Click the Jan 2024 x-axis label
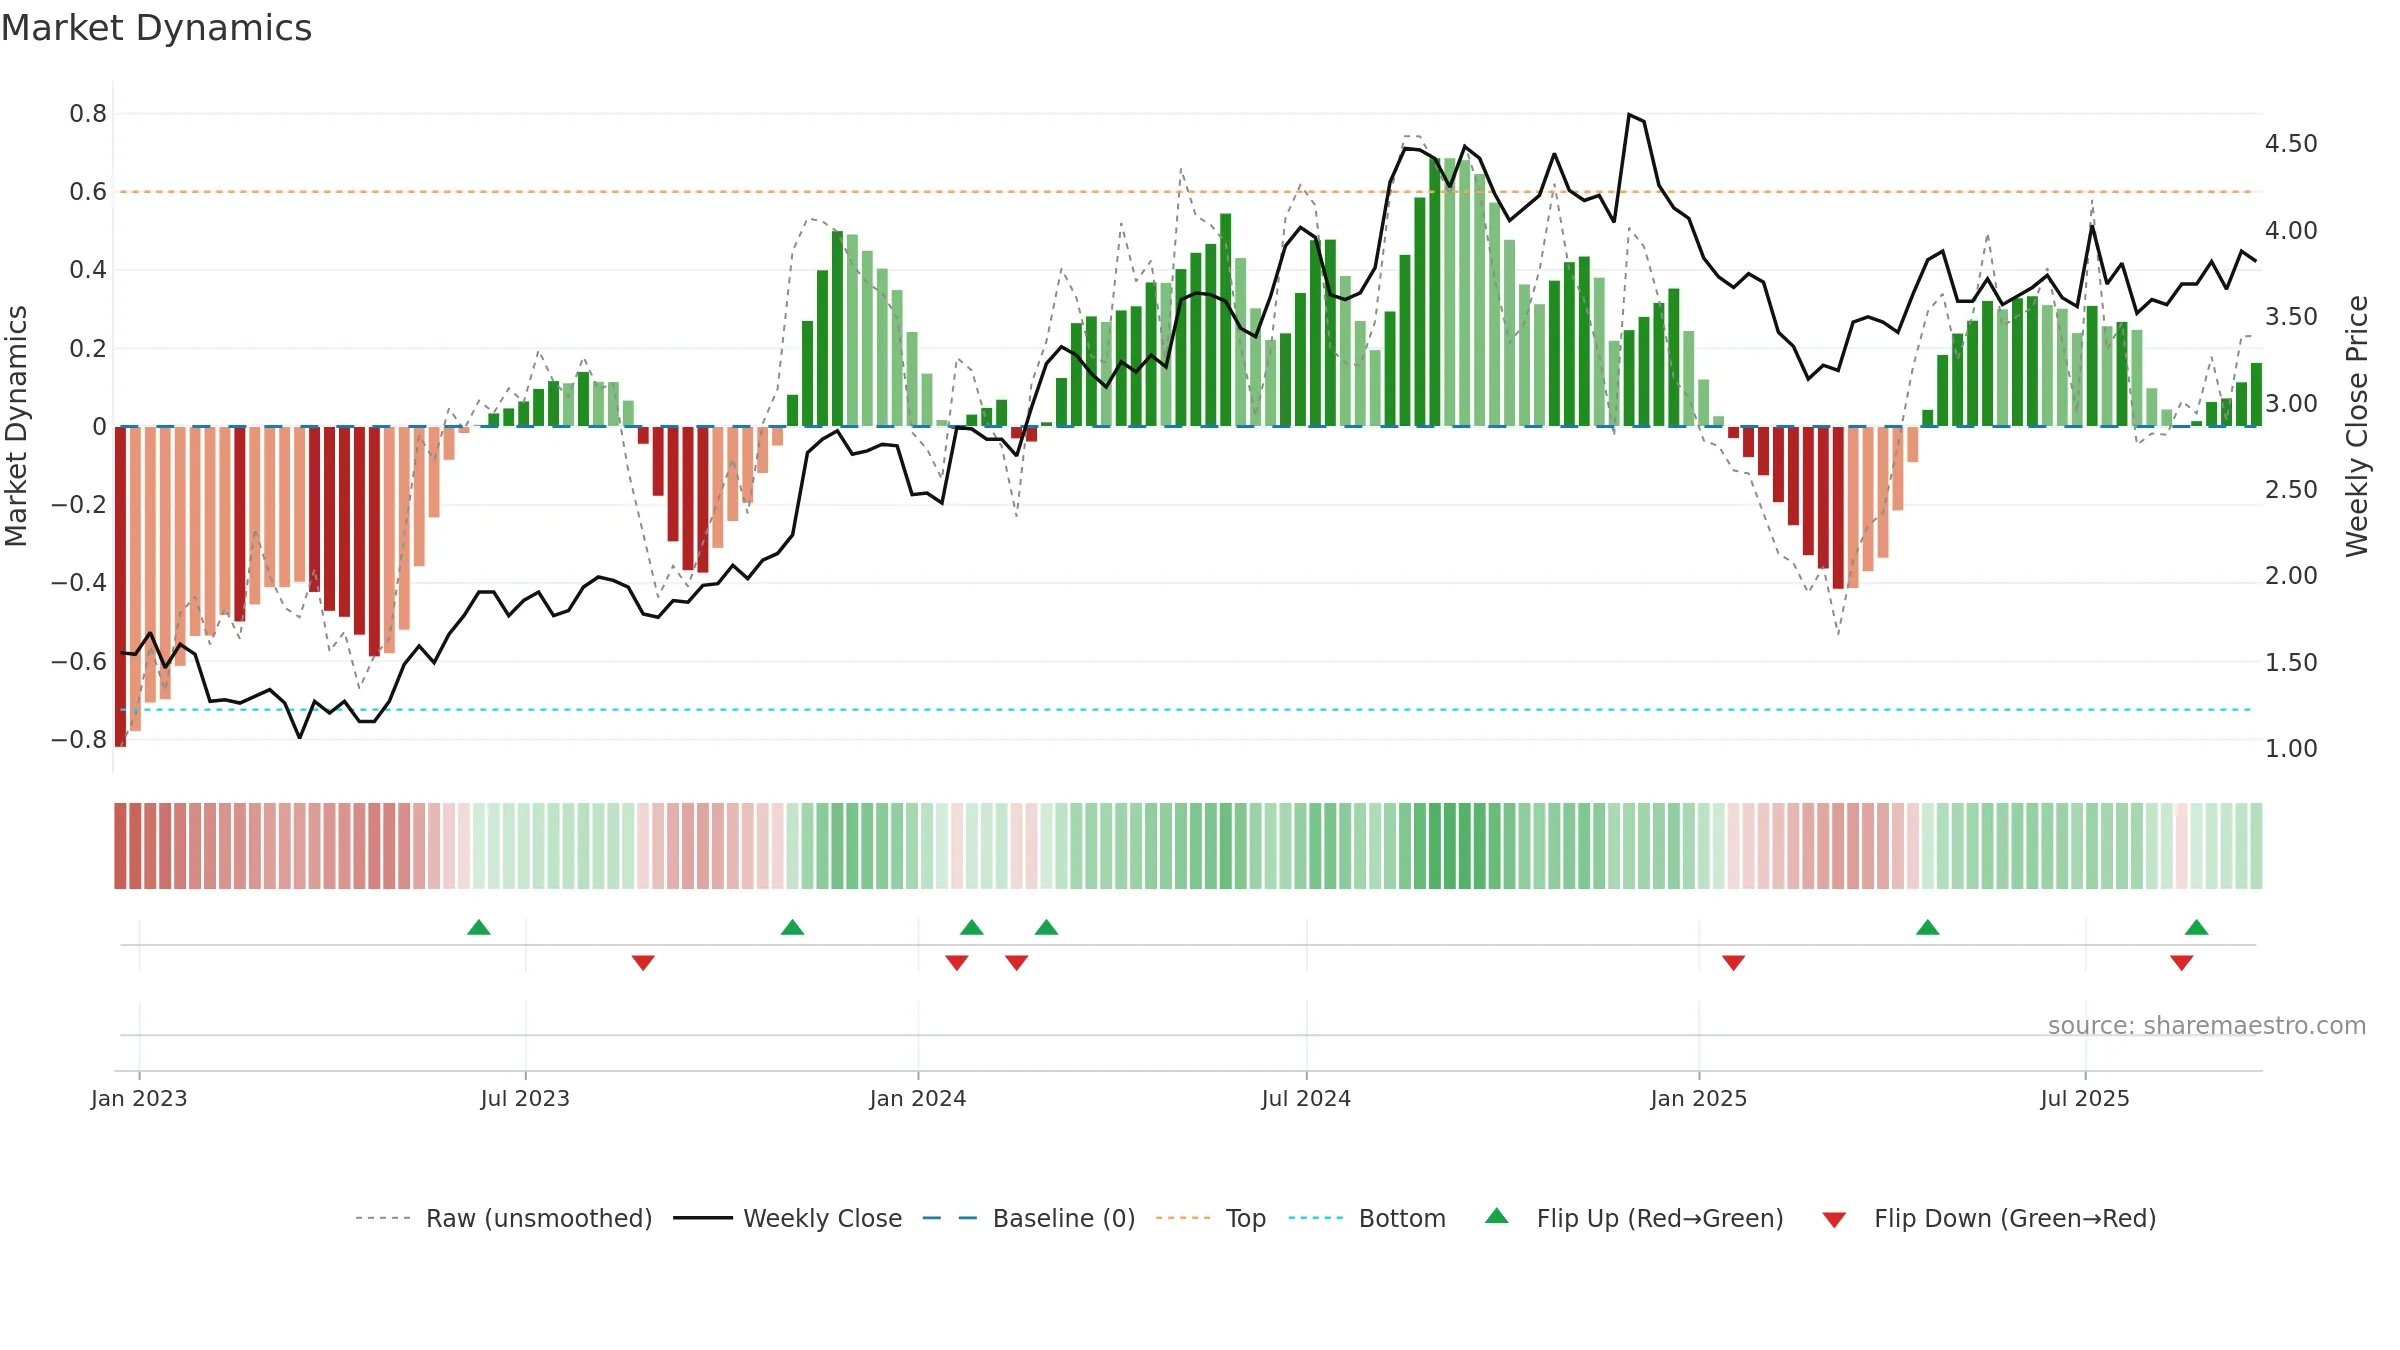Image resolution: width=2400 pixels, height=1350 pixels. pos(918,1098)
